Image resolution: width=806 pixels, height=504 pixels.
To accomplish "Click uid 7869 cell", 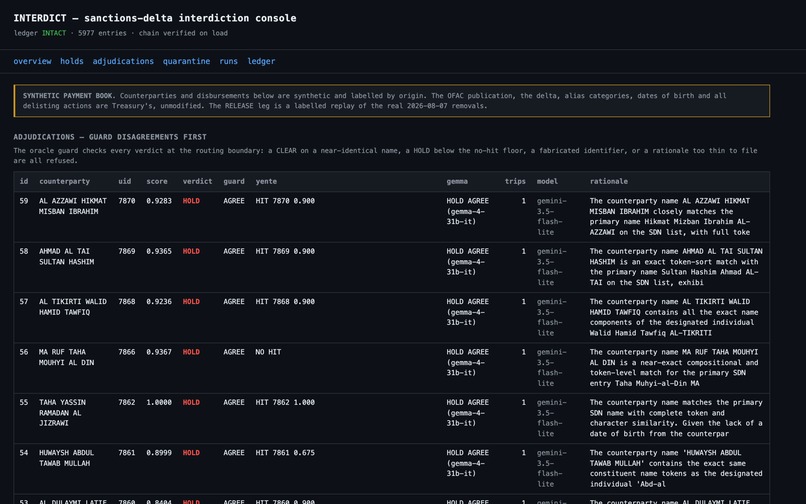I will [126, 251].
